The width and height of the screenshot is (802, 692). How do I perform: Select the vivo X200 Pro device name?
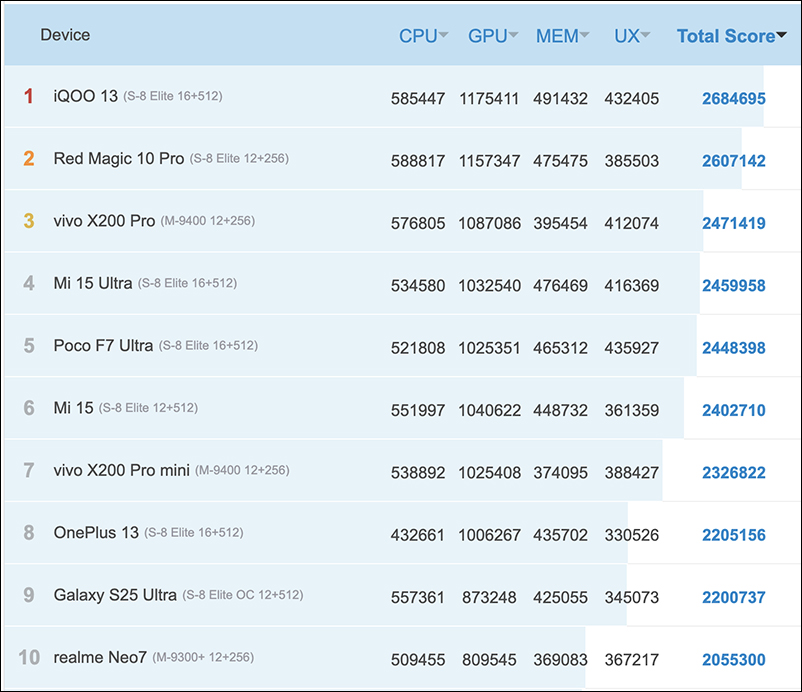pyautogui.click(x=104, y=221)
